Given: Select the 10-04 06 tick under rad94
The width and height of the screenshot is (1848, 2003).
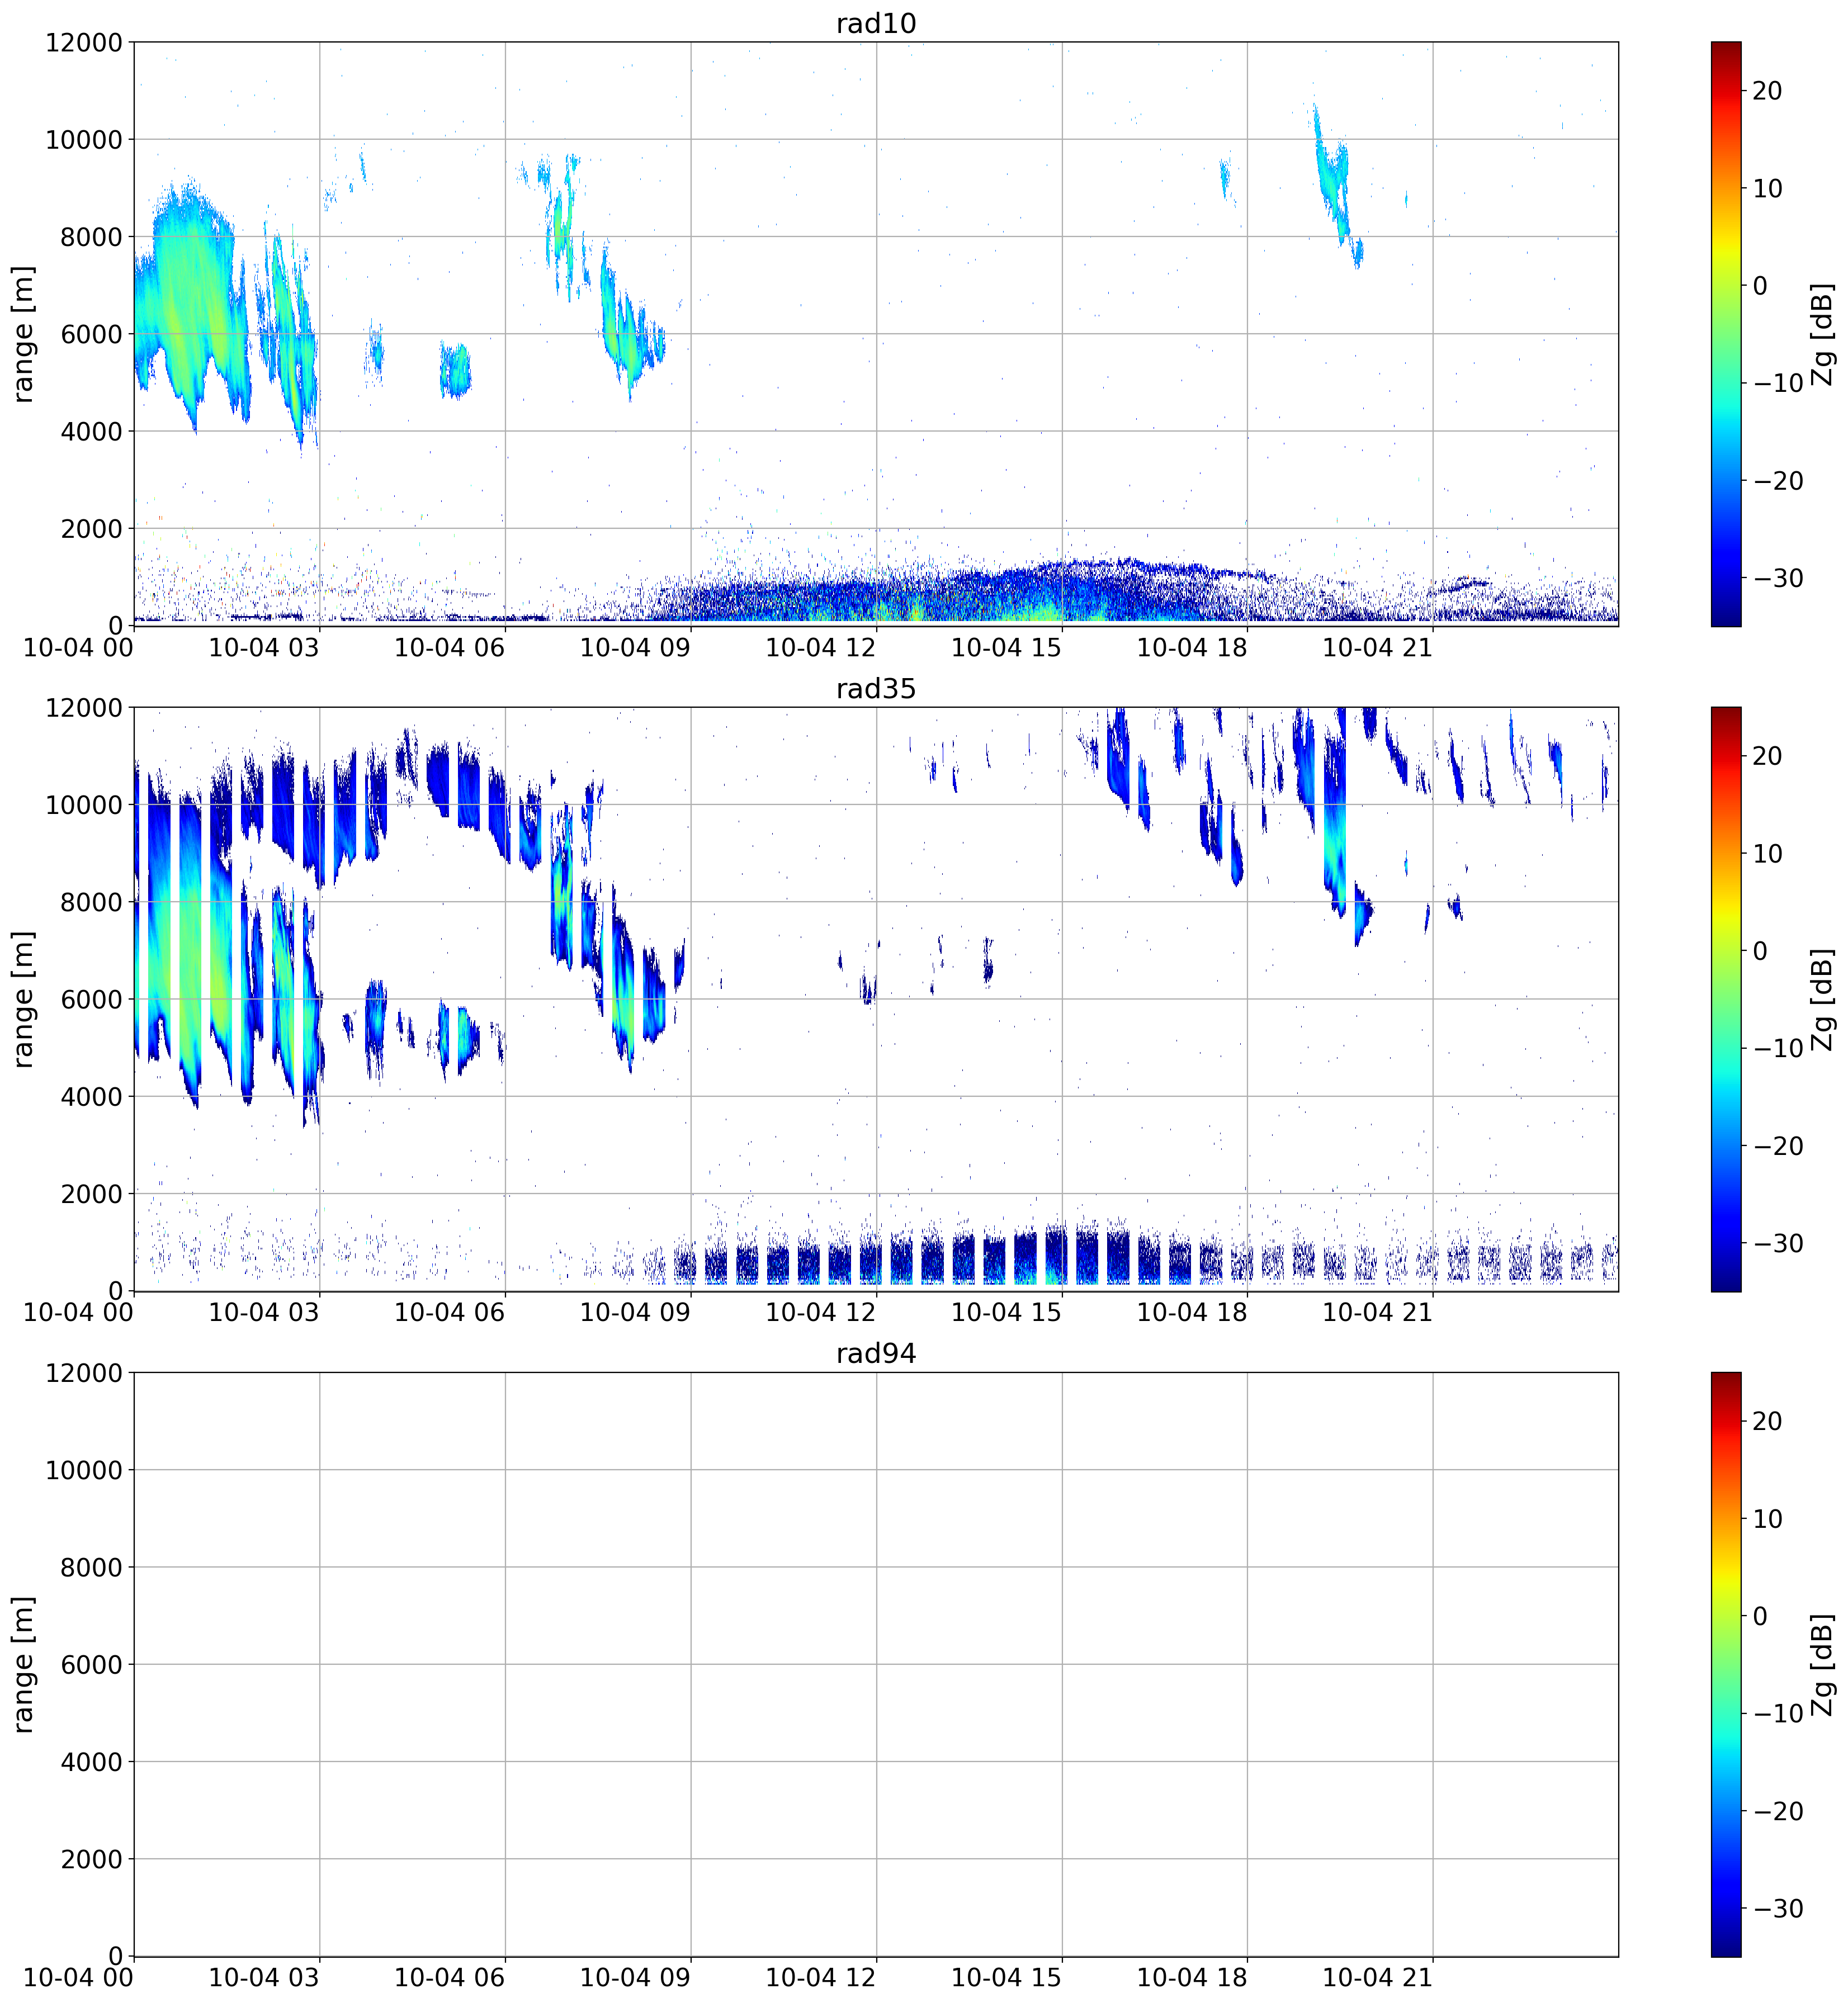Looking at the screenshot, I should click(449, 1977).
